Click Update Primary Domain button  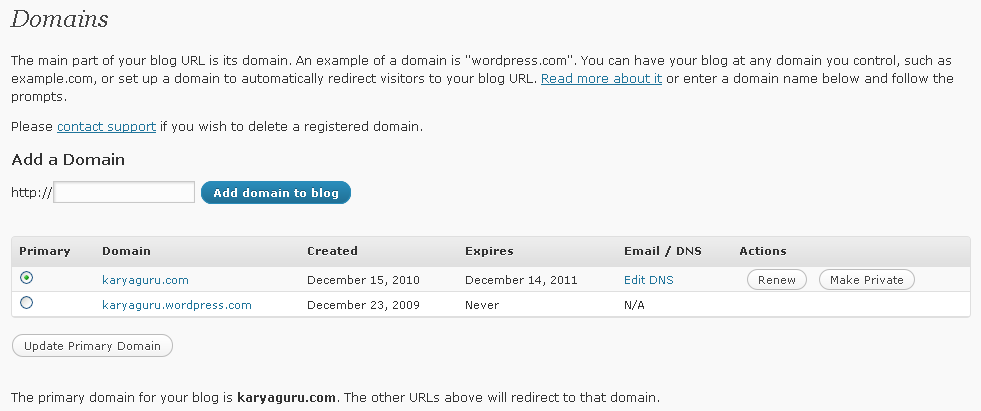click(x=92, y=346)
